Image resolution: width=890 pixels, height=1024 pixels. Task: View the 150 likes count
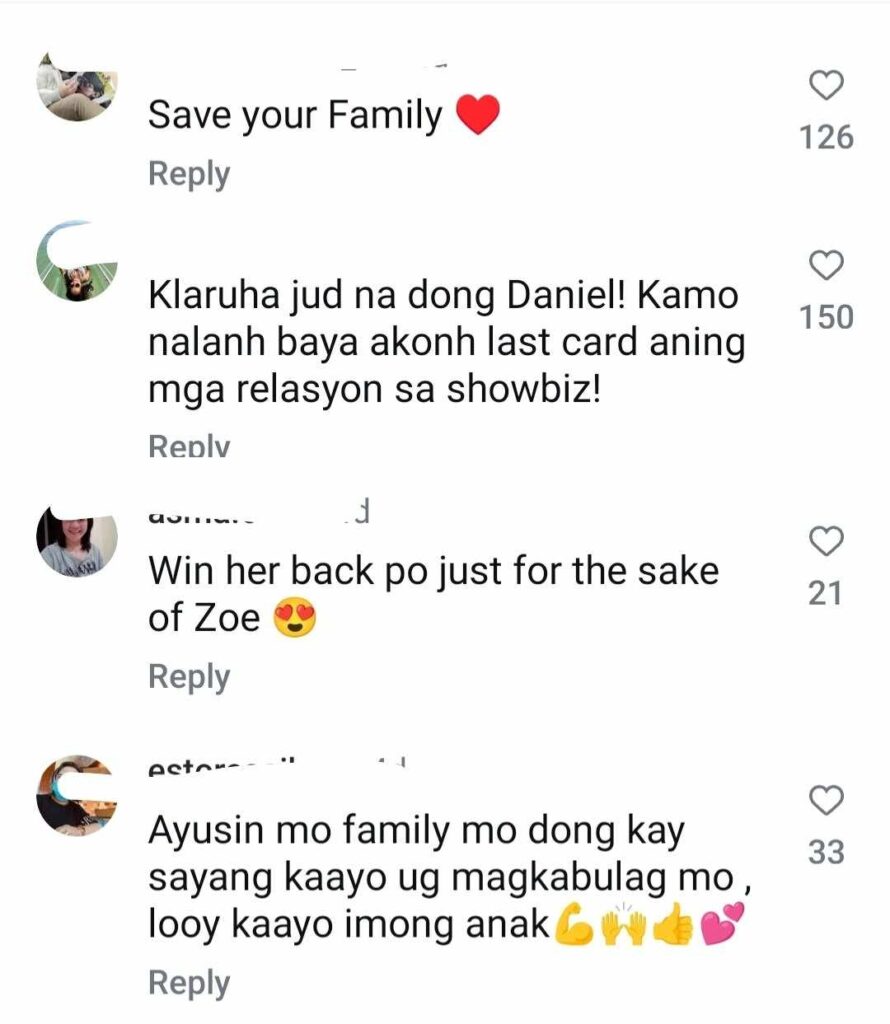pyautogui.click(x=826, y=317)
